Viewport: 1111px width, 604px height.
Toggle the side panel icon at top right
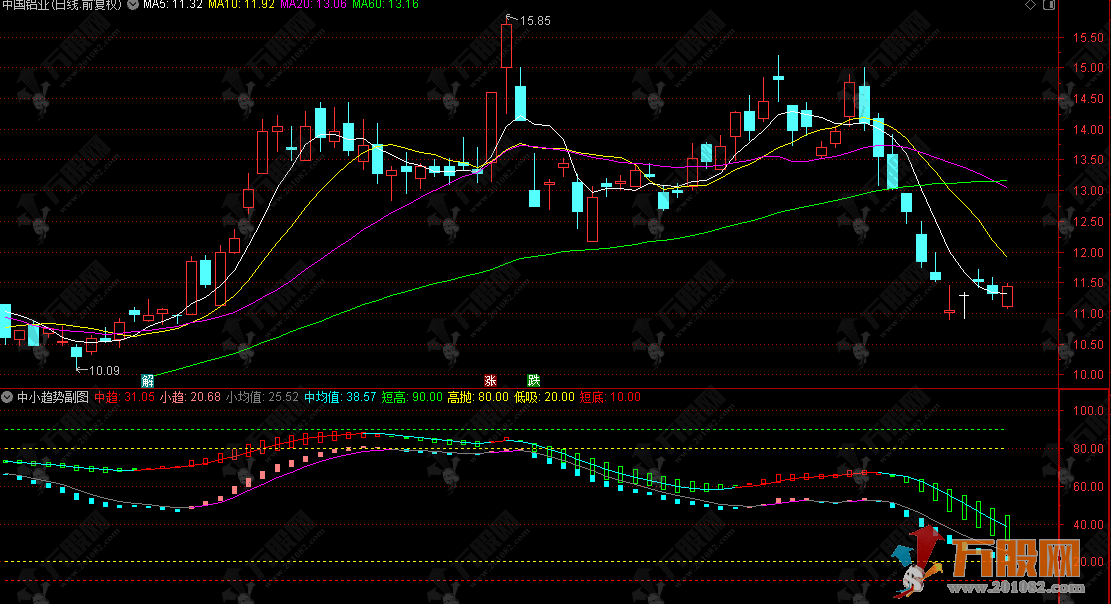1049,5
